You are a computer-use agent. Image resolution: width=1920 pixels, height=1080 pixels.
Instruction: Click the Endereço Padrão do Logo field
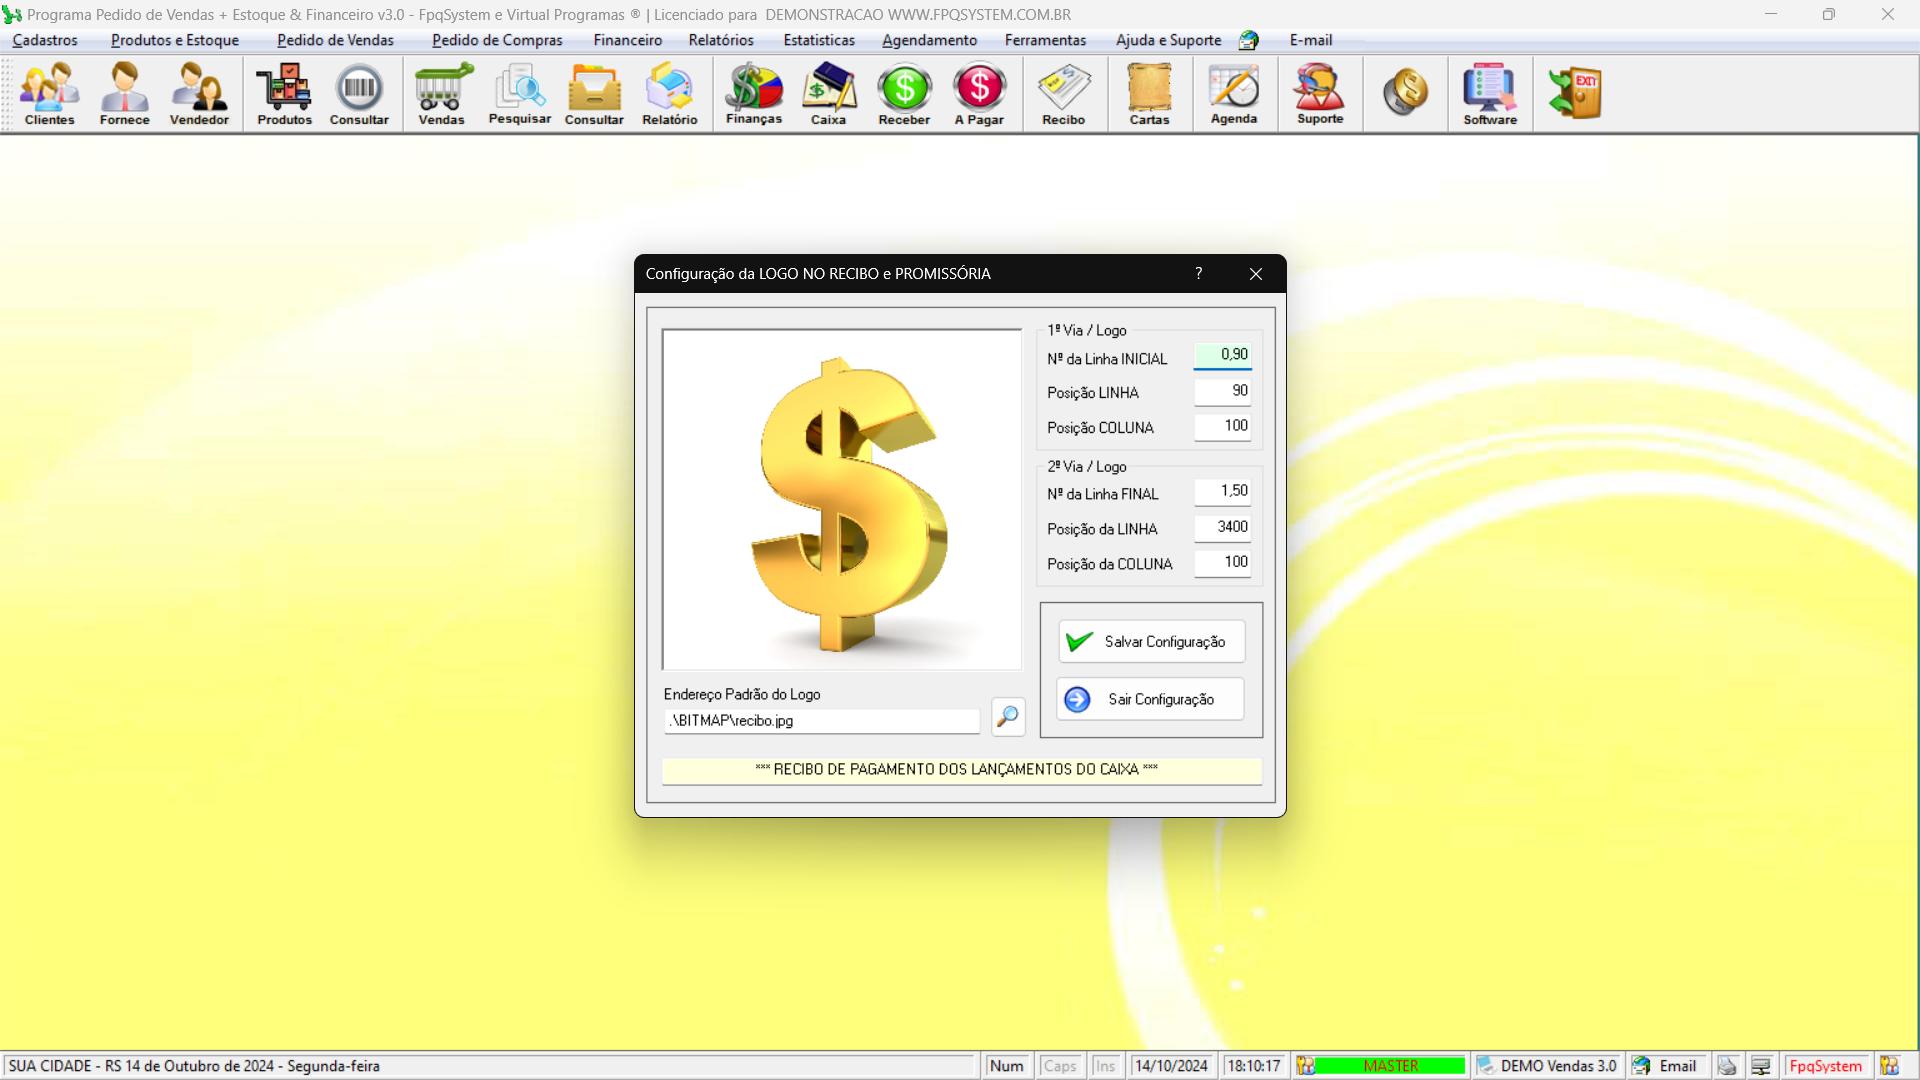click(822, 721)
